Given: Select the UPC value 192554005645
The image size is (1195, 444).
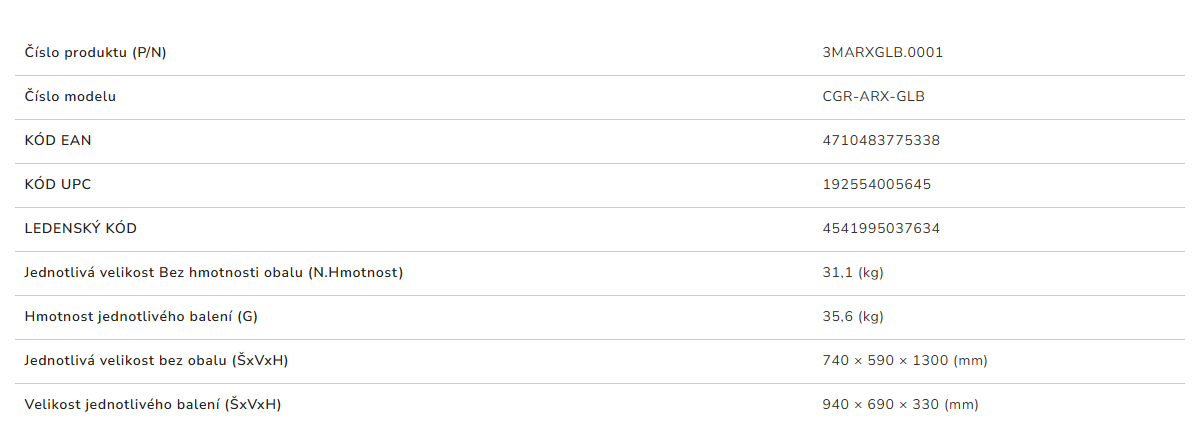Looking at the screenshot, I should coord(877,184).
